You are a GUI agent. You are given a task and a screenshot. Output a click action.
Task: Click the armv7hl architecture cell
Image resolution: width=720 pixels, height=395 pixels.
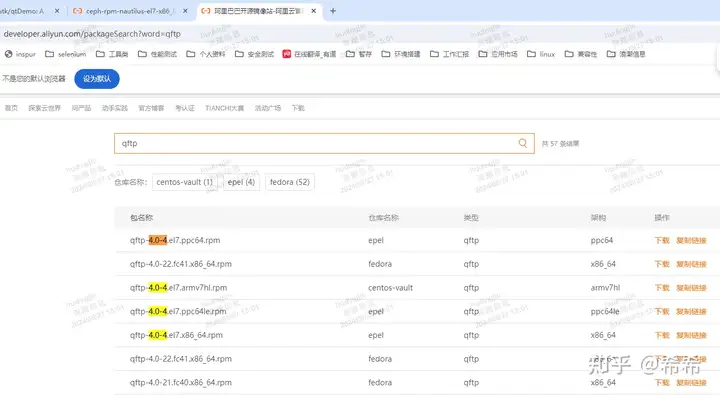605,288
